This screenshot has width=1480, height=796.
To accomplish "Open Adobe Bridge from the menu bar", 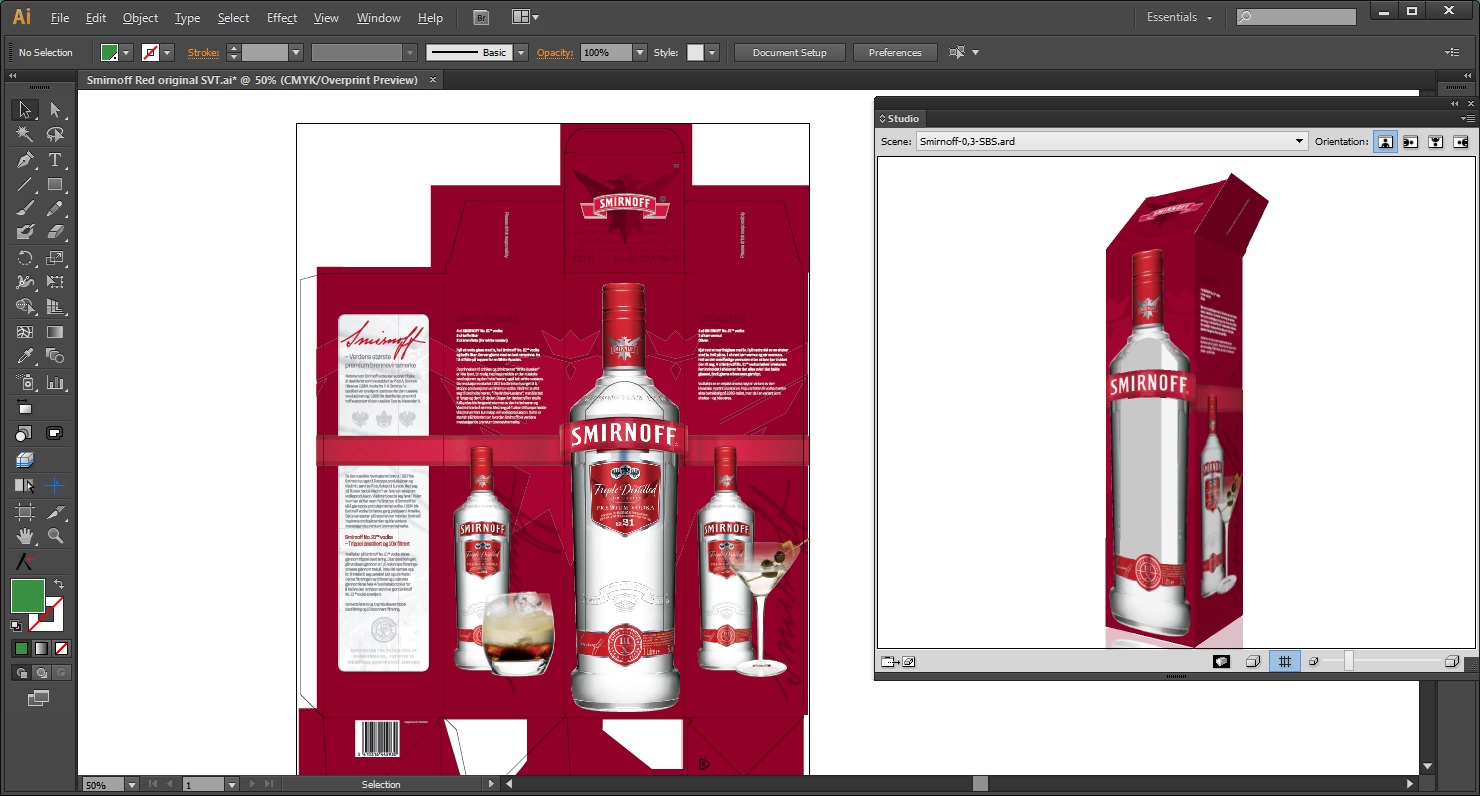I will click(x=481, y=17).
